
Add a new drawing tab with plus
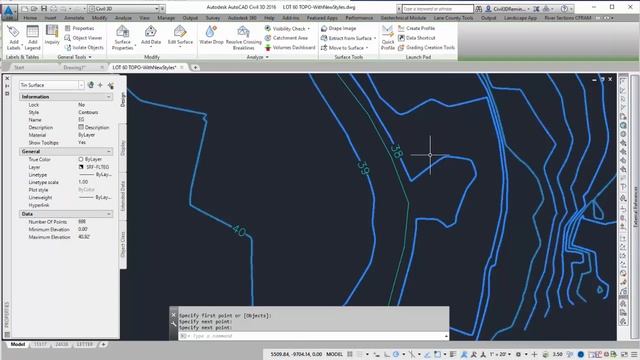pos(195,67)
